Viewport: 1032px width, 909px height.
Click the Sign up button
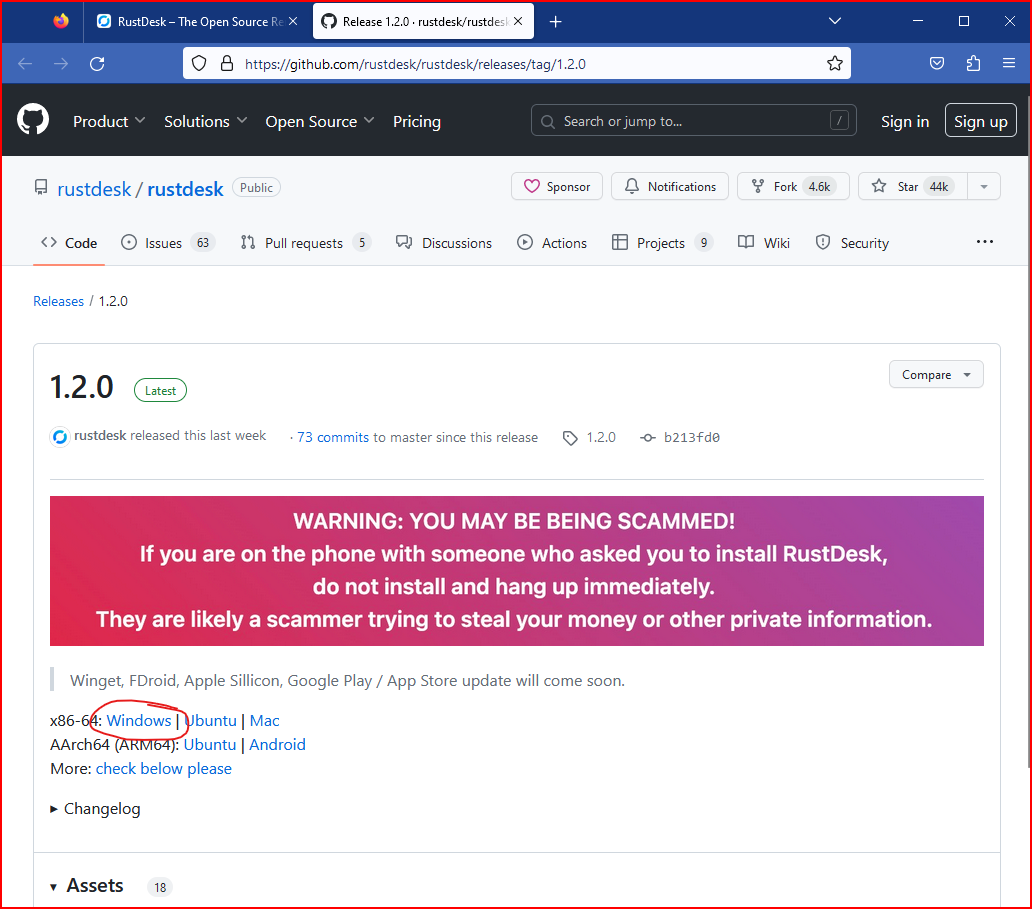click(x=981, y=120)
